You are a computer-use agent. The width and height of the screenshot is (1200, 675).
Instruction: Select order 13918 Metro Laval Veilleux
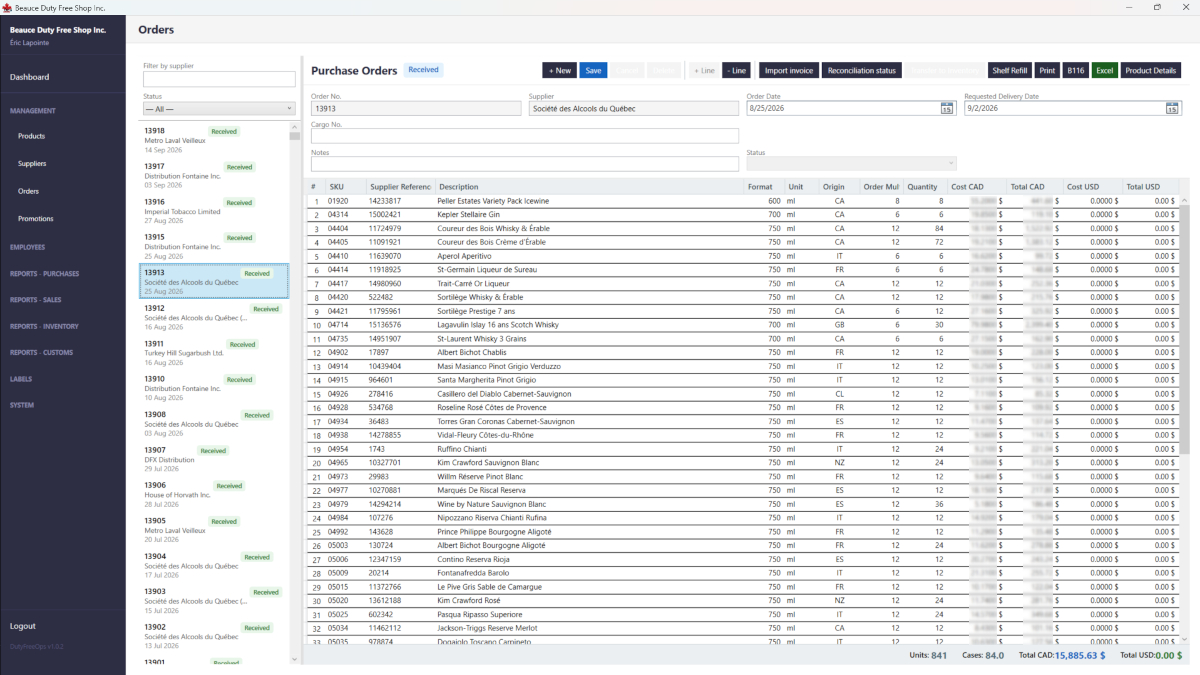pos(213,140)
